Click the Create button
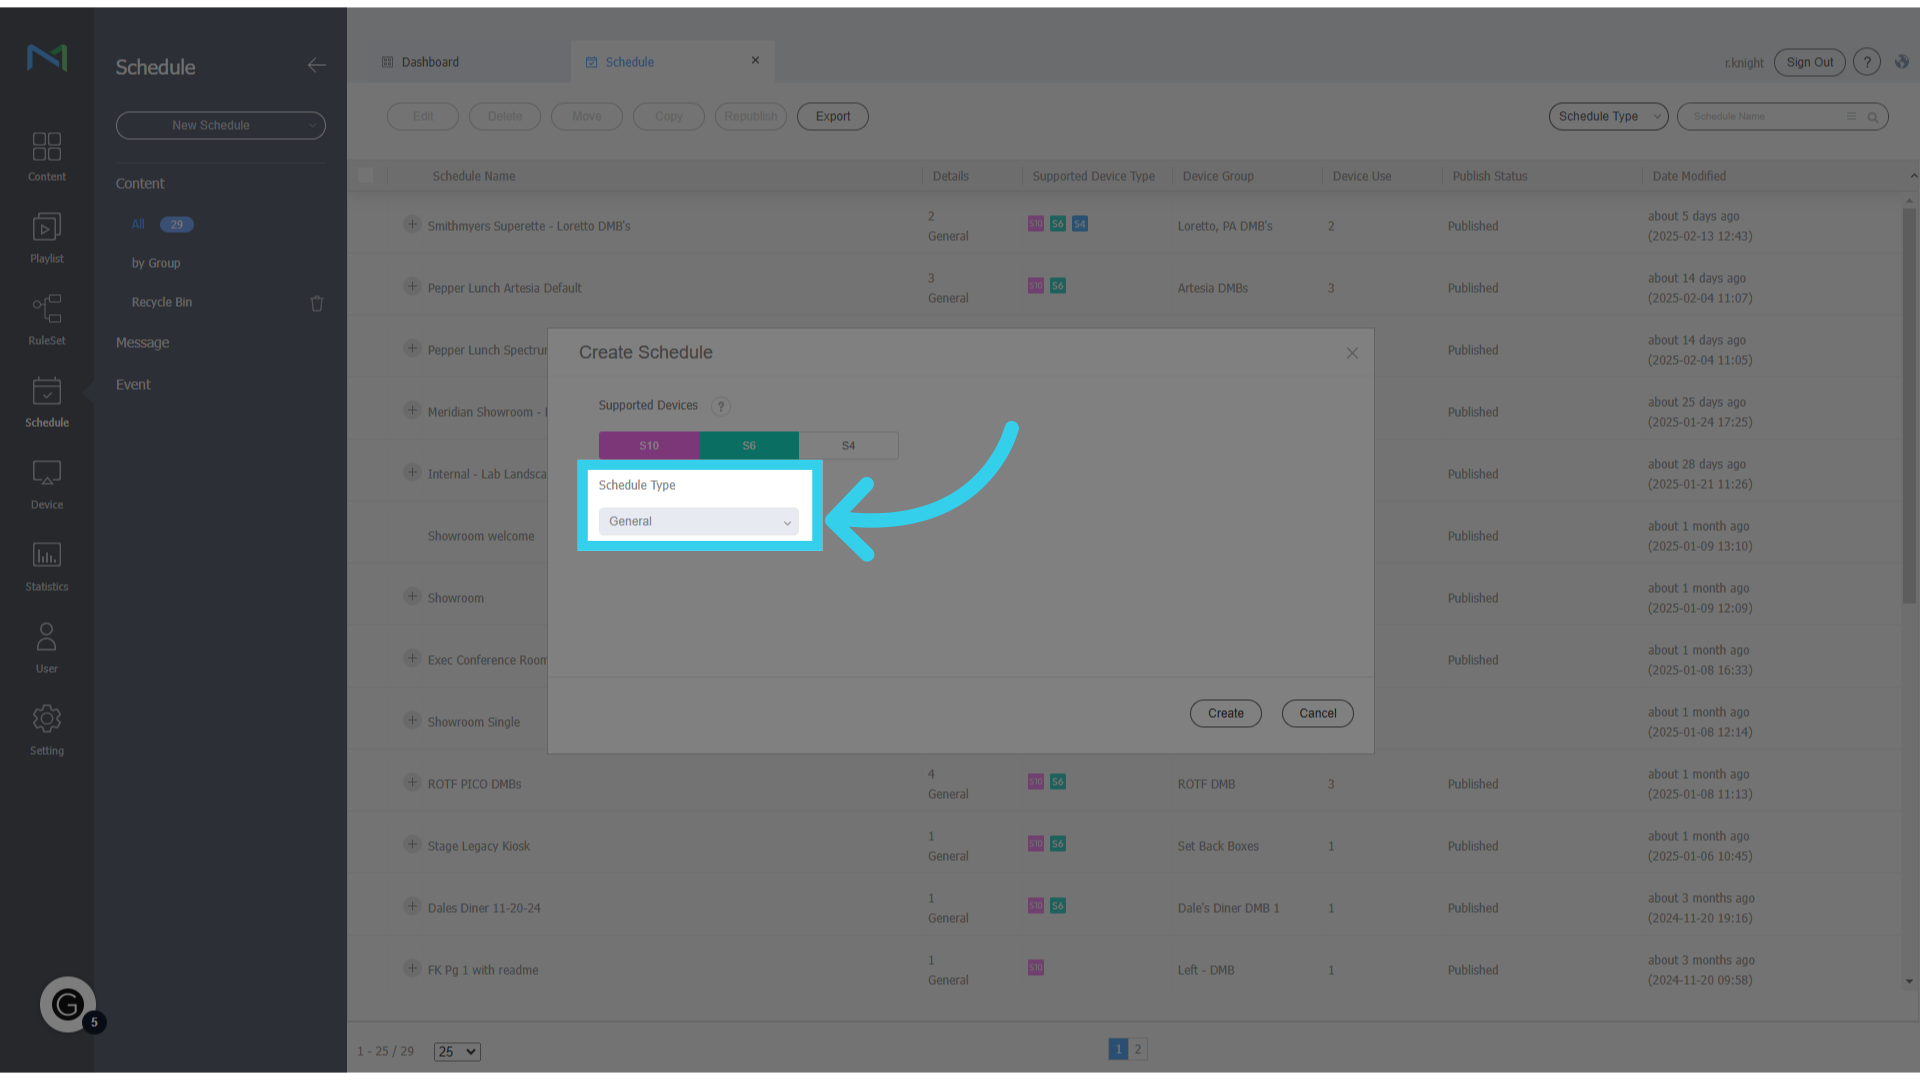This screenshot has width=1920, height=1080. pyautogui.click(x=1225, y=714)
